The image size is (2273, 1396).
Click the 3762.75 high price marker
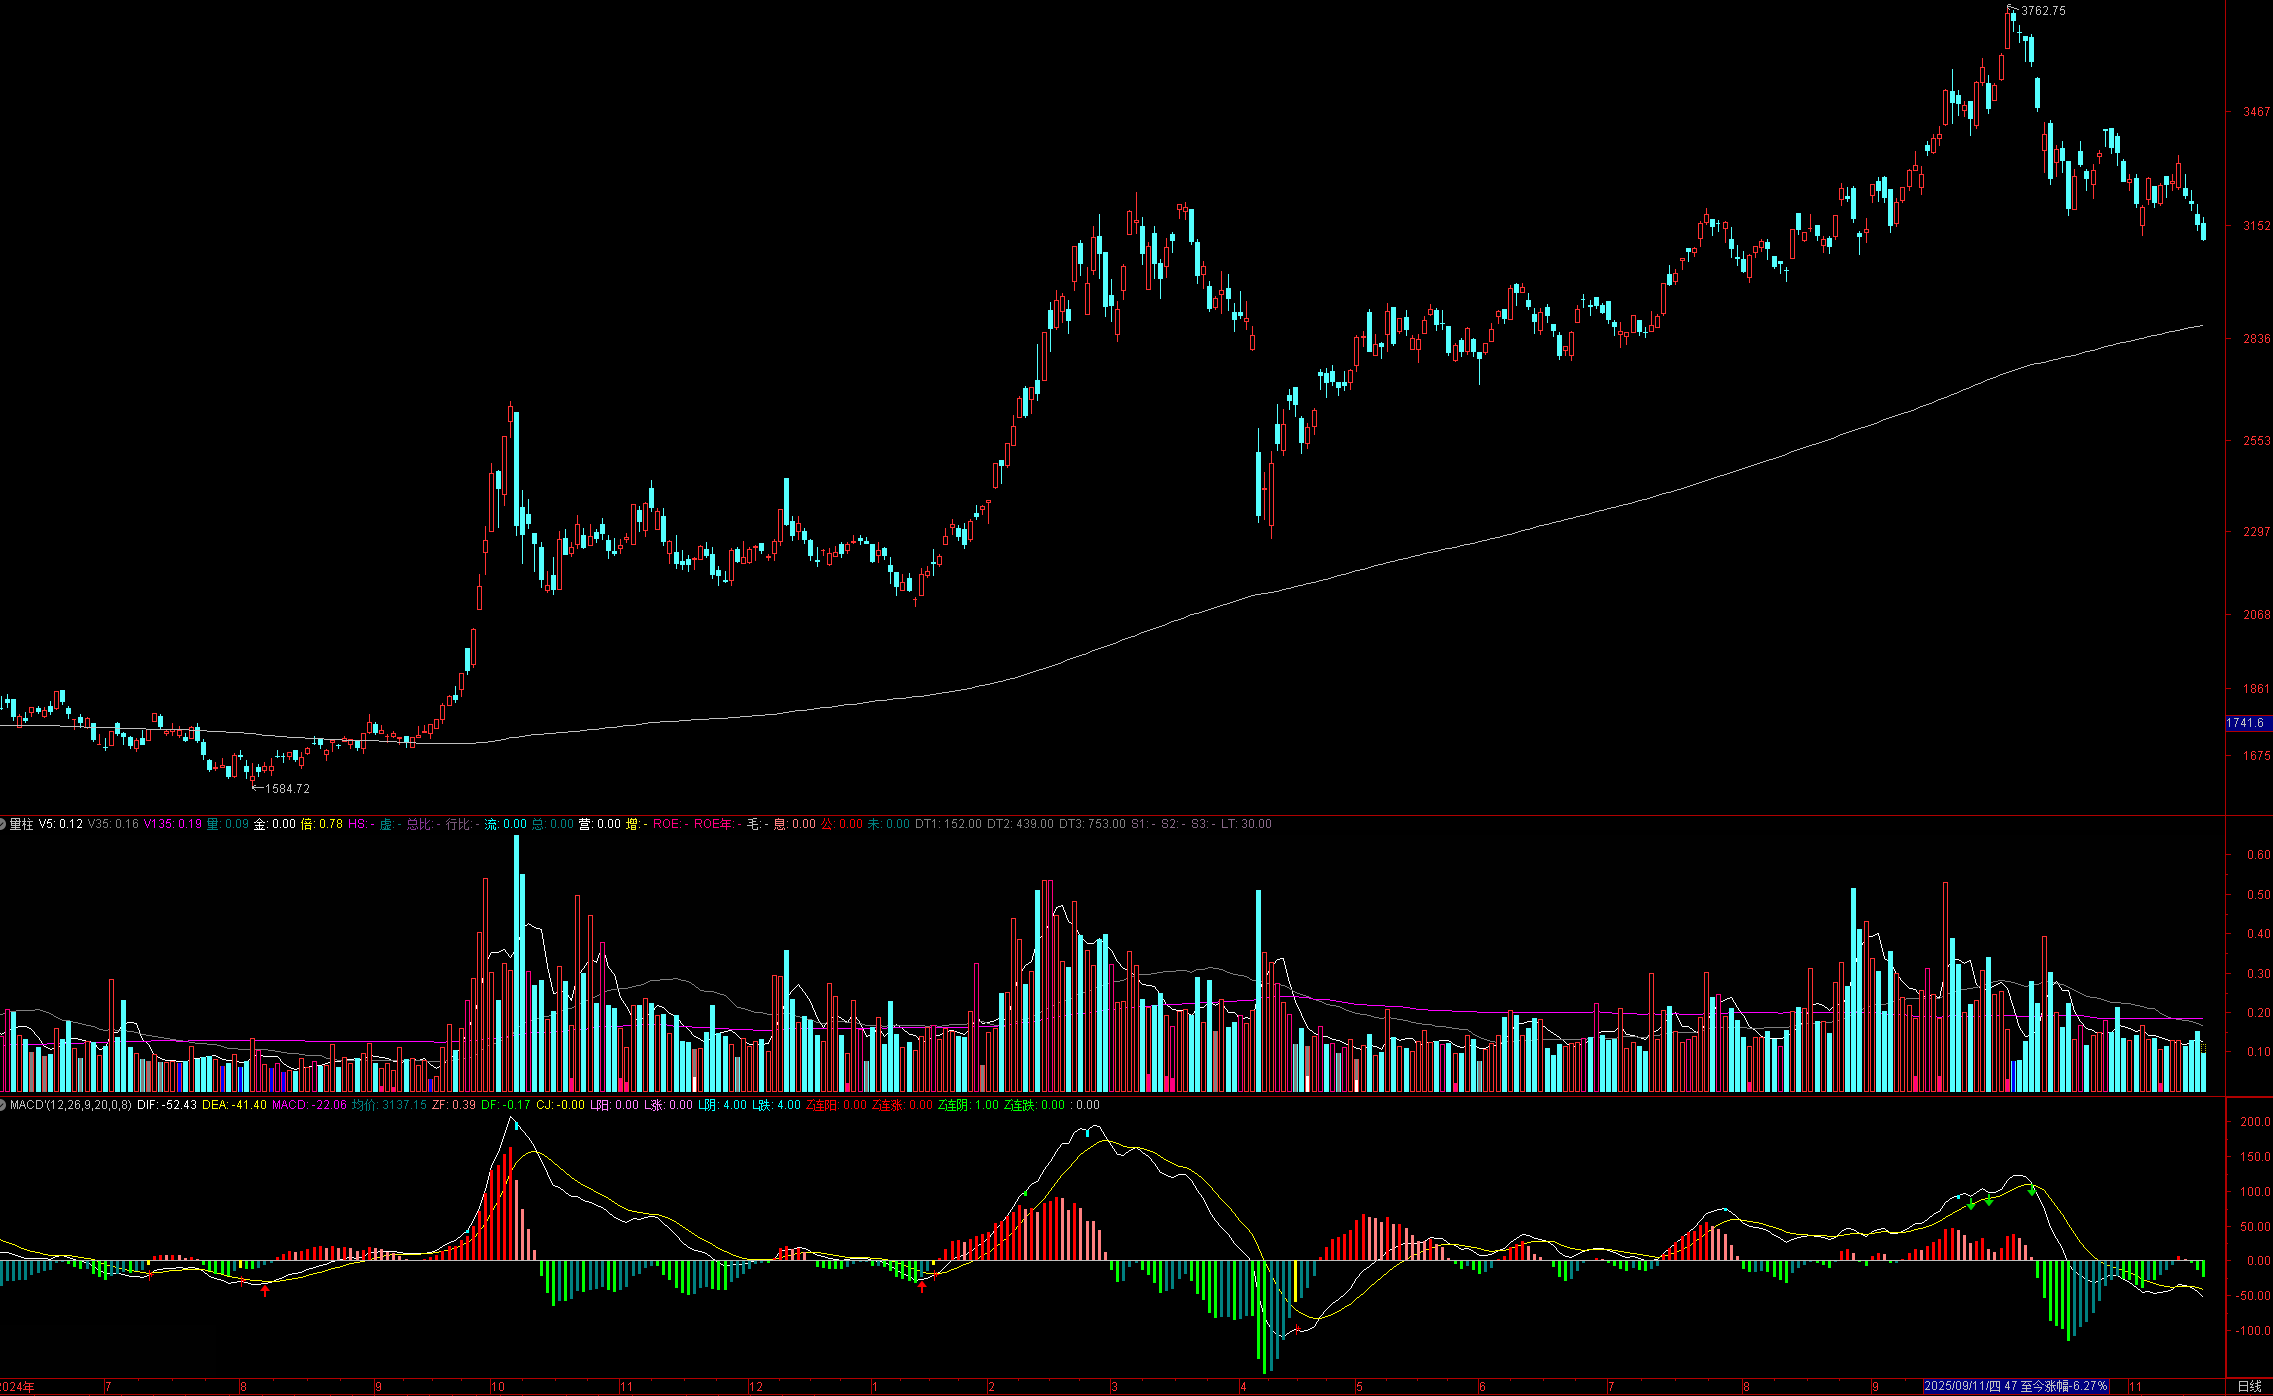[2042, 11]
